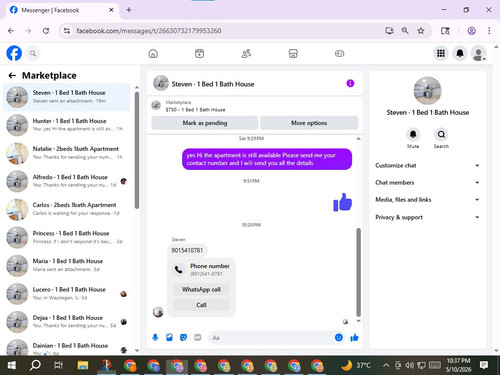Image resolution: width=500 pixels, height=375 pixels.
Task: Open Princess - 1 Bed 1 Bath House chat
Action: point(67,237)
